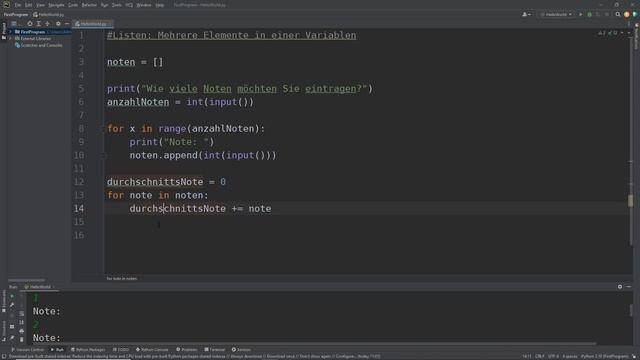
Task: Click the orange IDE updates icon
Action: pos(627,14)
